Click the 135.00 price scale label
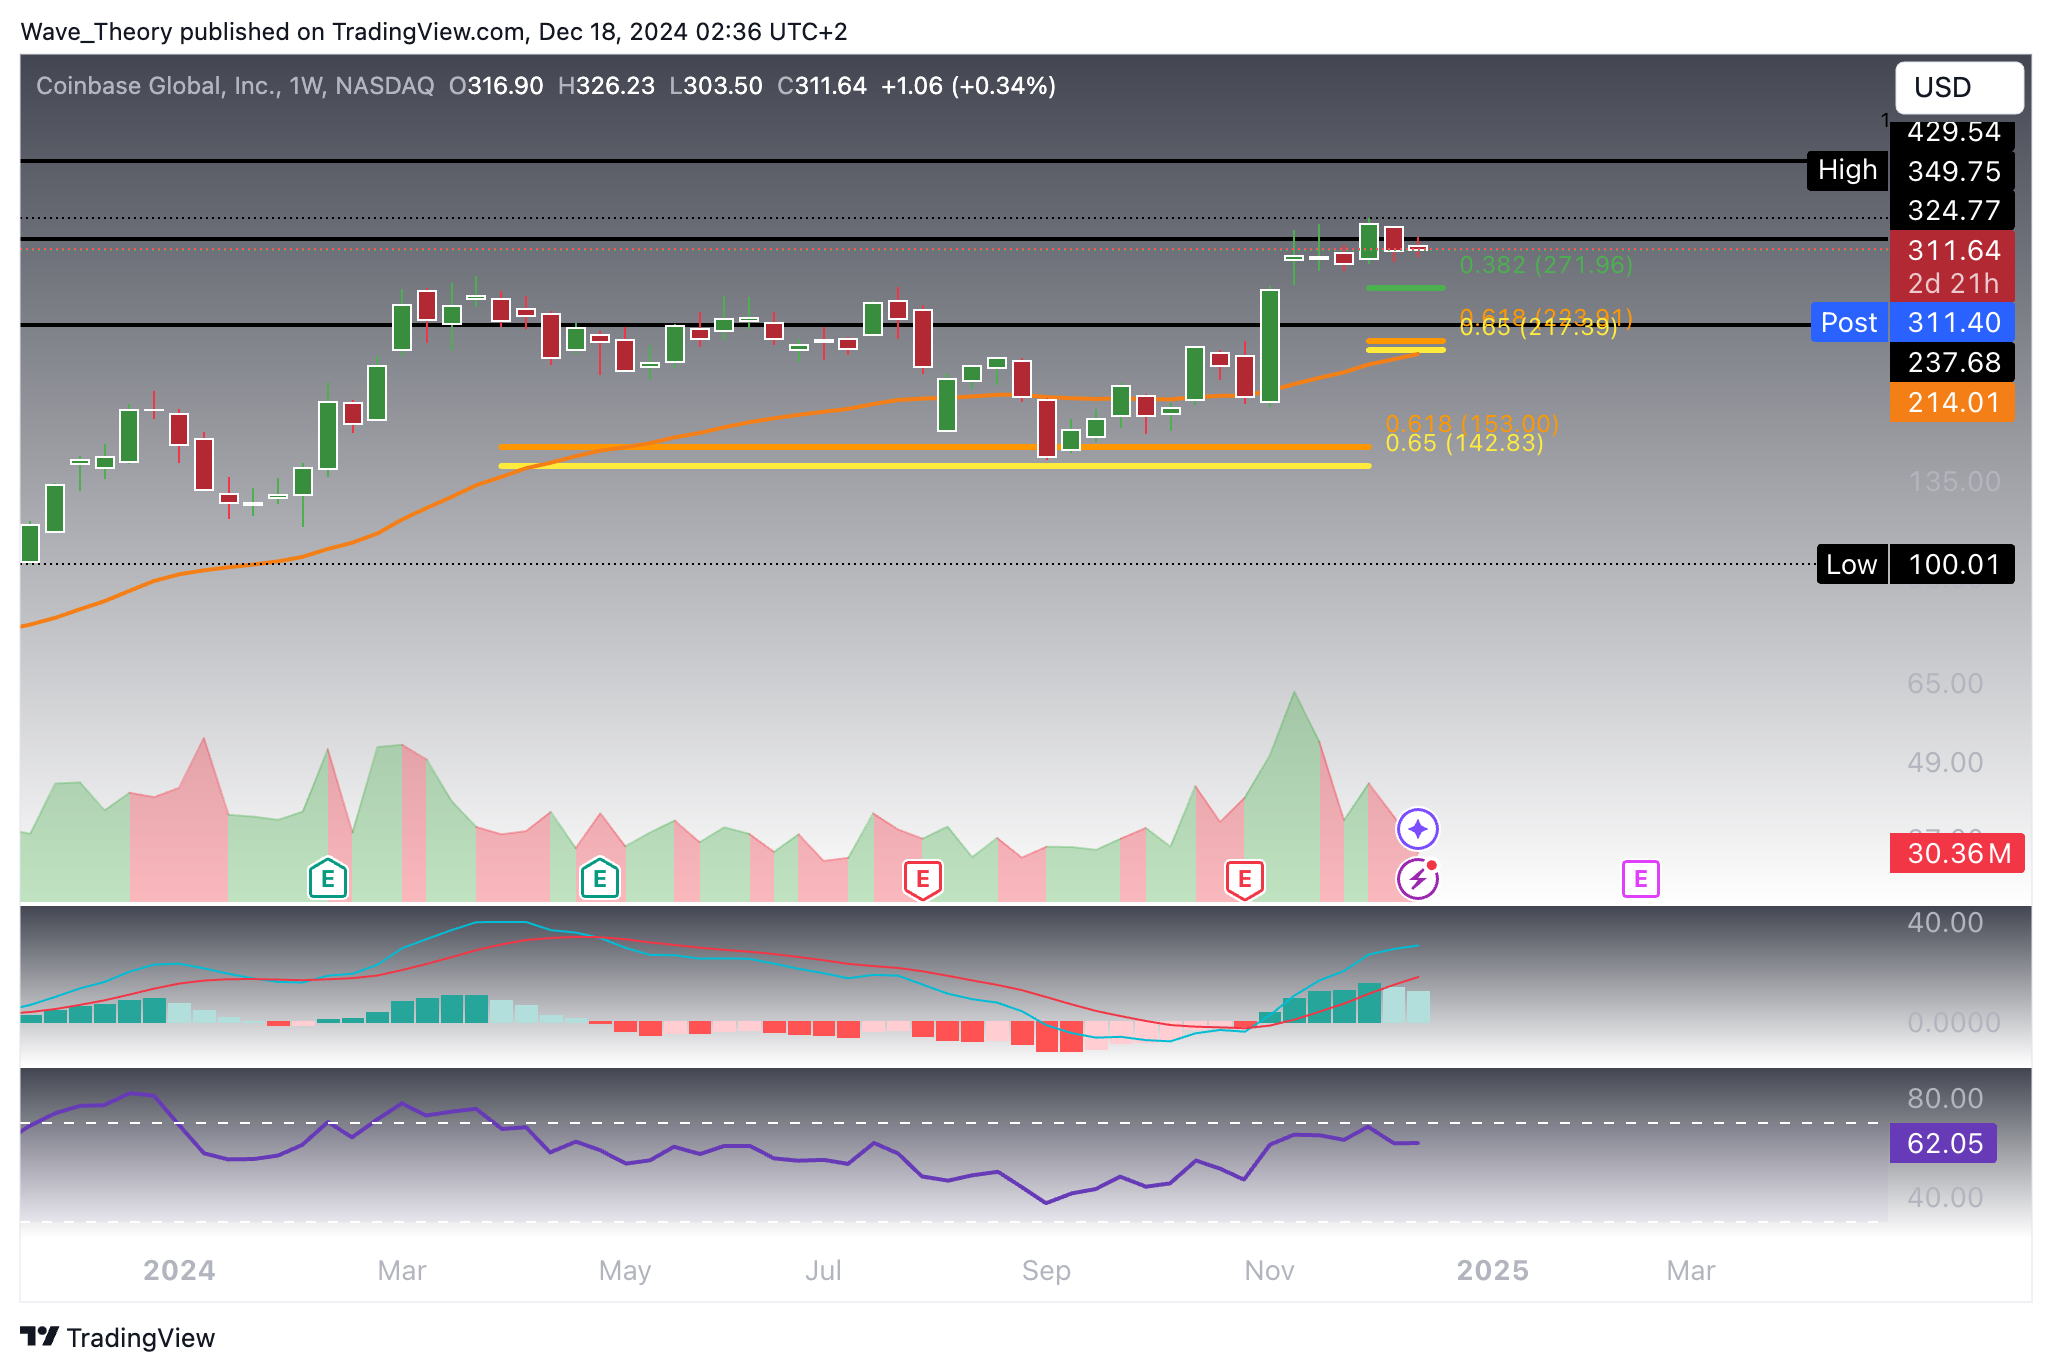 pyautogui.click(x=1954, y=482)
